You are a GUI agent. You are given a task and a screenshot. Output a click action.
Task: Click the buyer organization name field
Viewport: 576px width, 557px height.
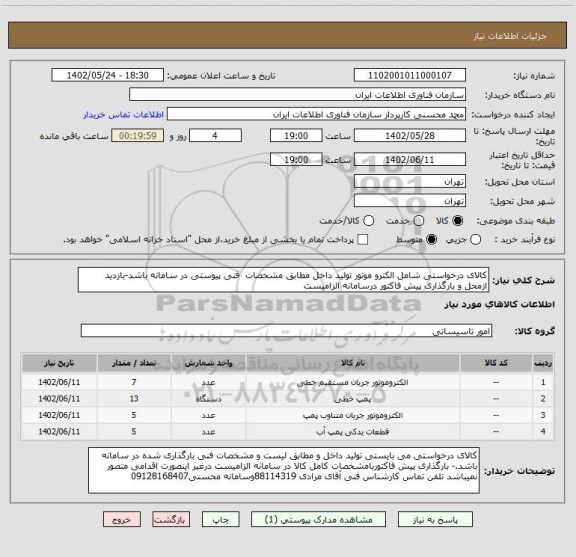point(298,95)
